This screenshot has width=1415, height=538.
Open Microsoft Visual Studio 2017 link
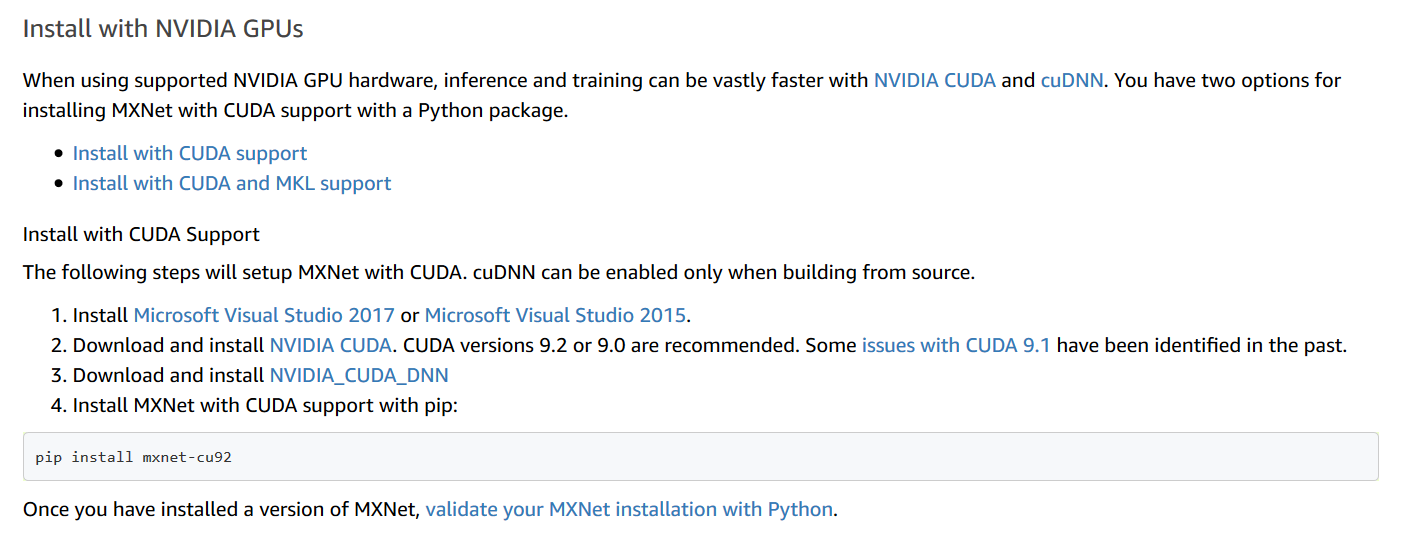pos(264,315)
